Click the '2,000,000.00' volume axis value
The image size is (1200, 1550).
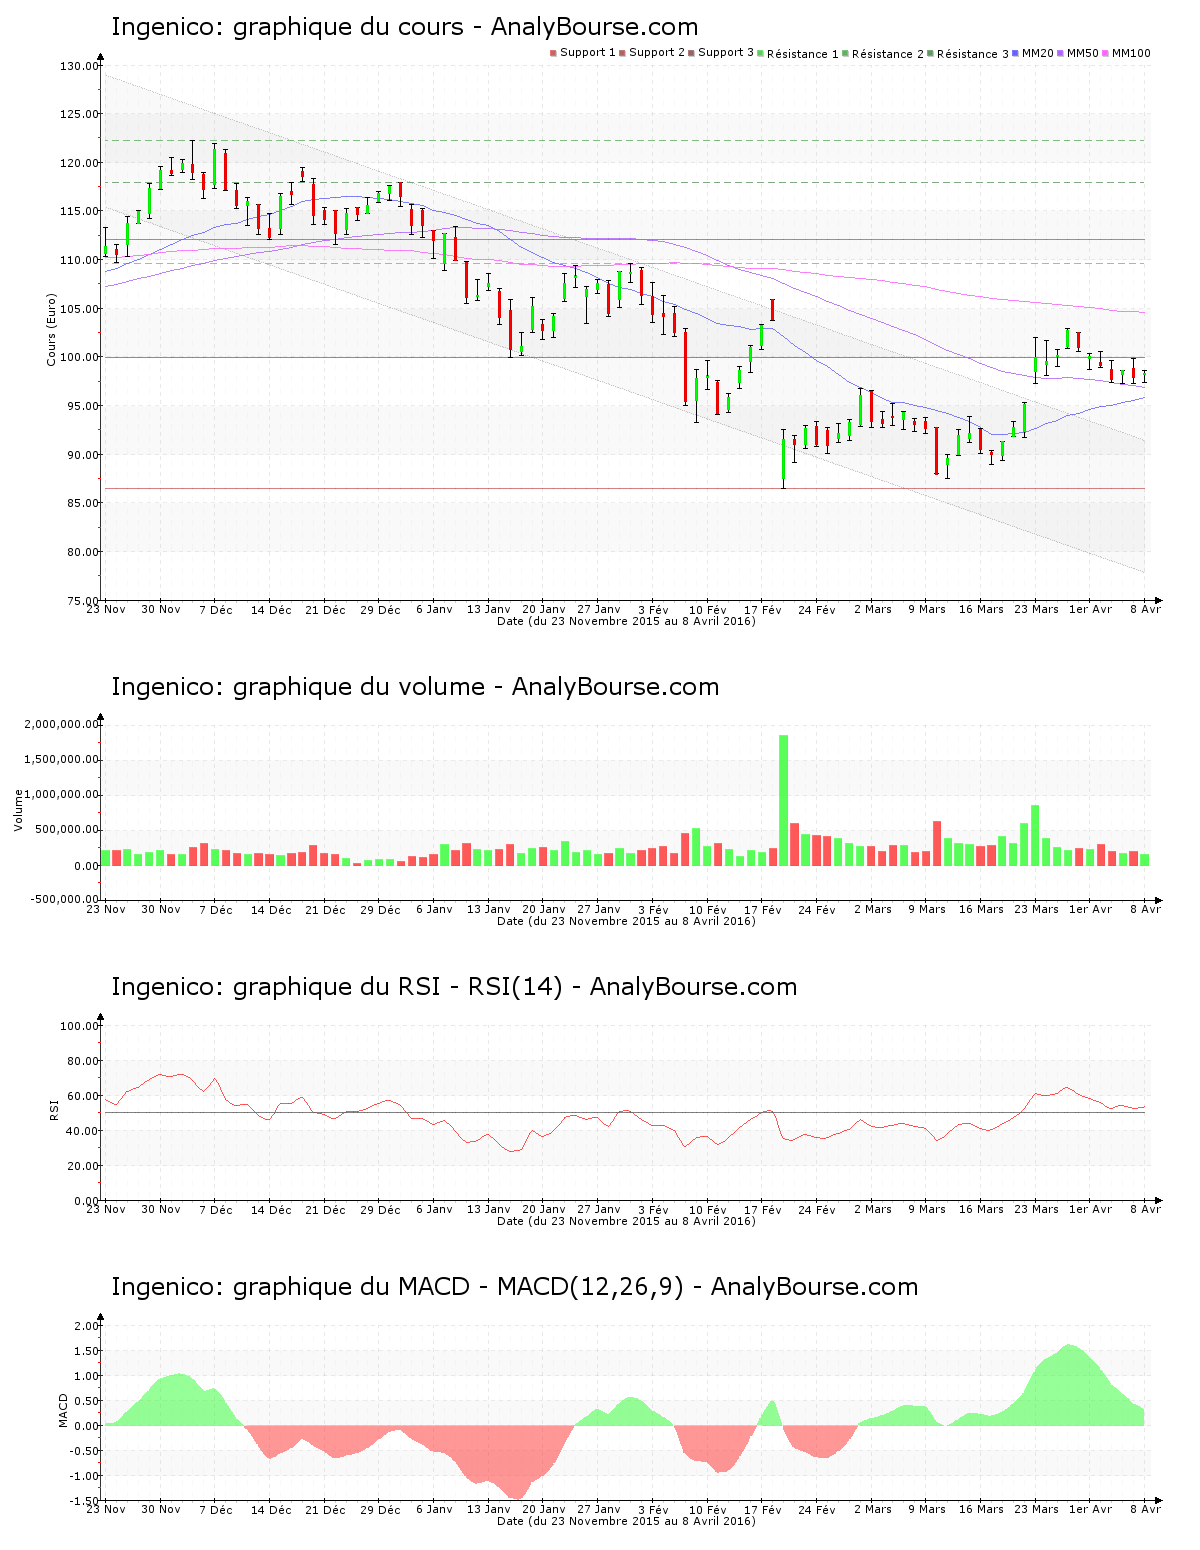click(62, 725)
